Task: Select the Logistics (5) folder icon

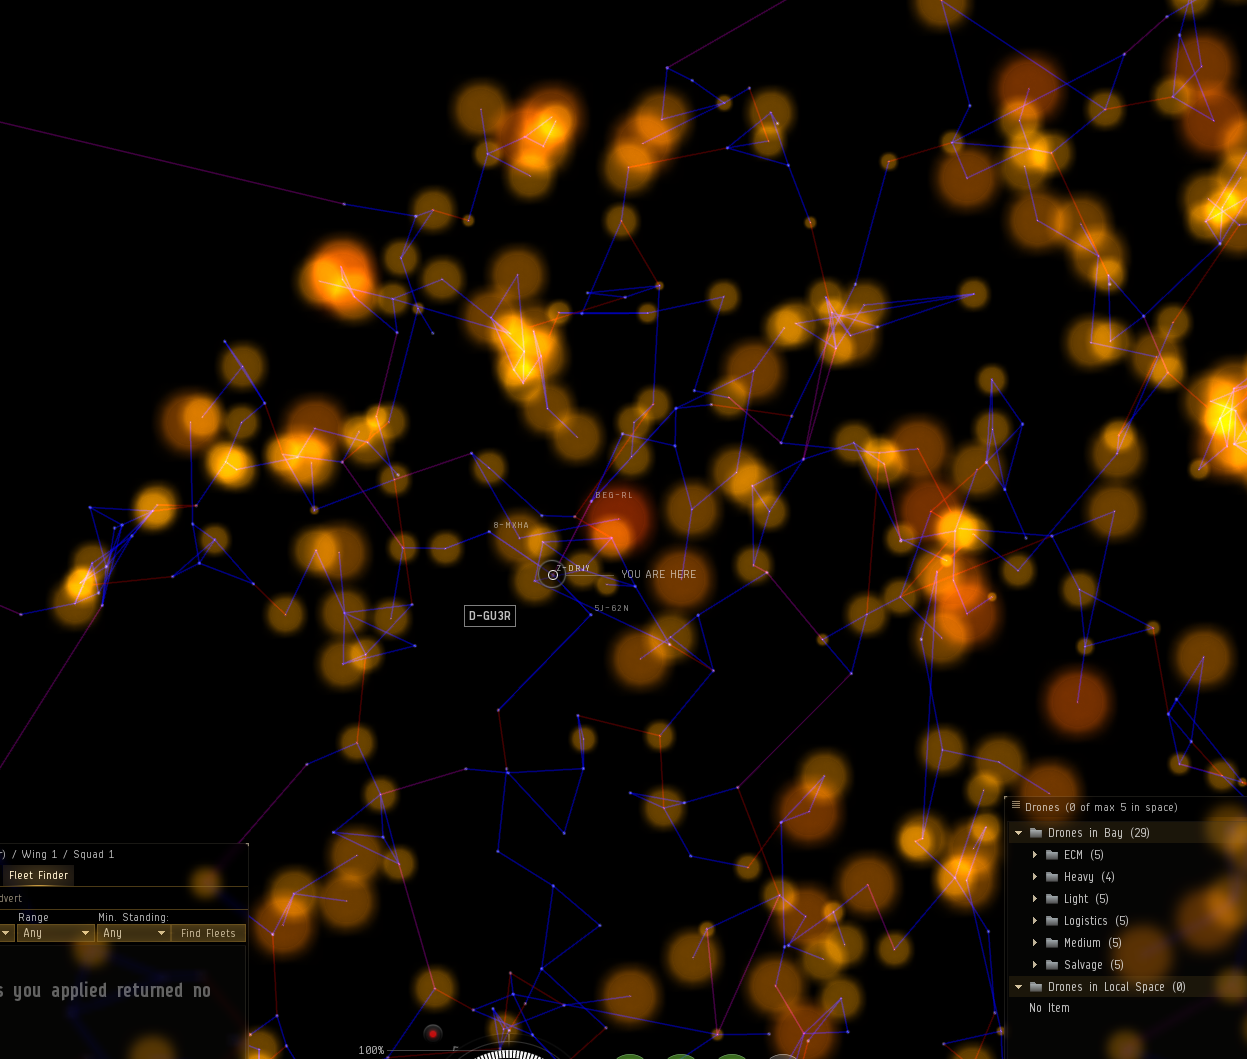Action: click(1052, 921)
